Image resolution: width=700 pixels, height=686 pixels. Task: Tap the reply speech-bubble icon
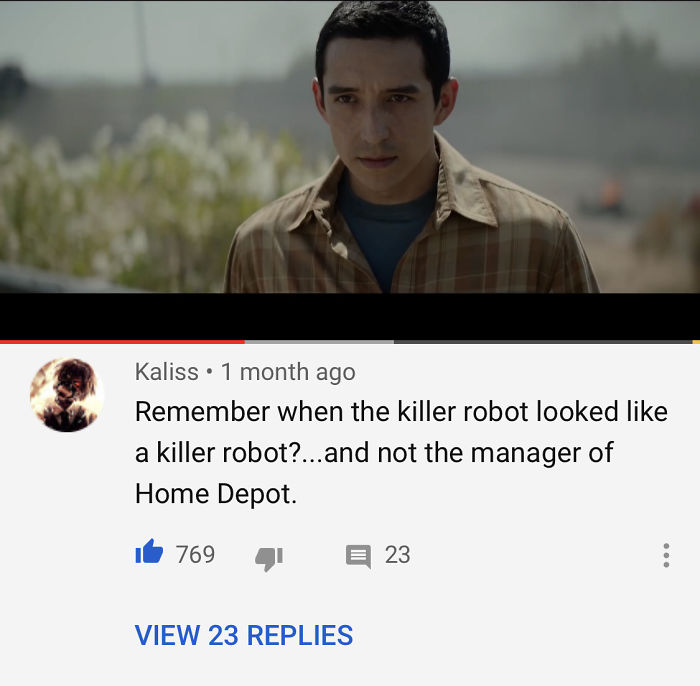358,557
